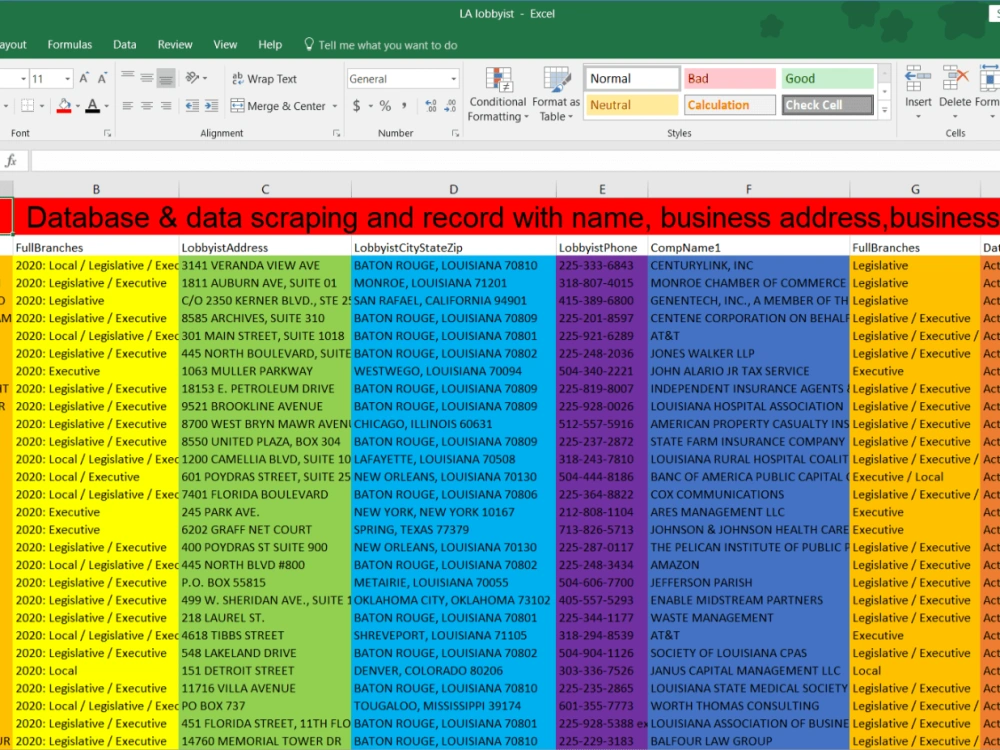Expand the fill color dropdown arrow
Viewport: 1000px width, 750px height.
click(x=78, y=106)
